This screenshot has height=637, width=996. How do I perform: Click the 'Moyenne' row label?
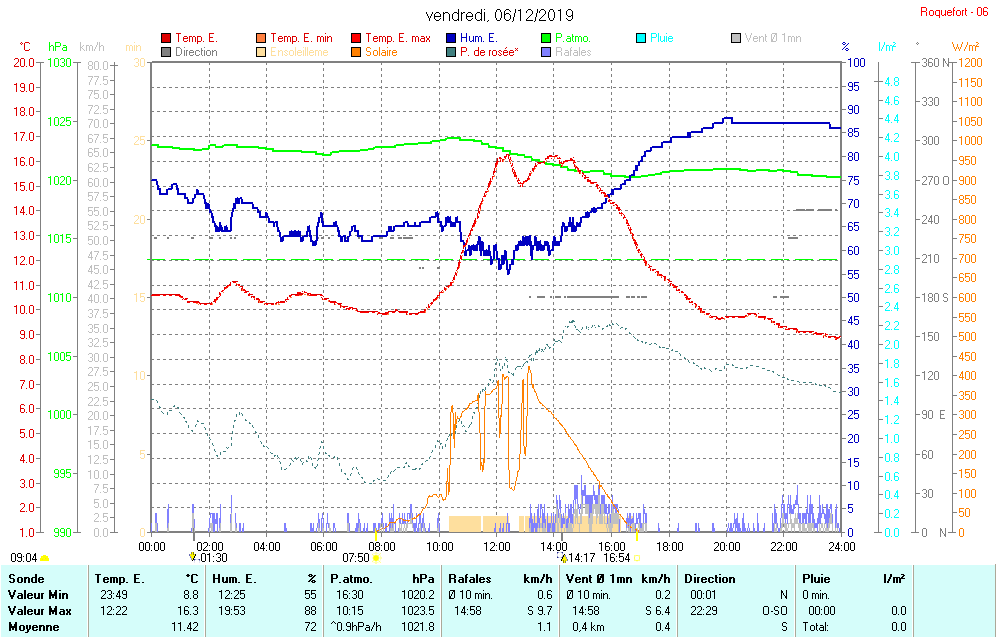[x=34, y=627]
